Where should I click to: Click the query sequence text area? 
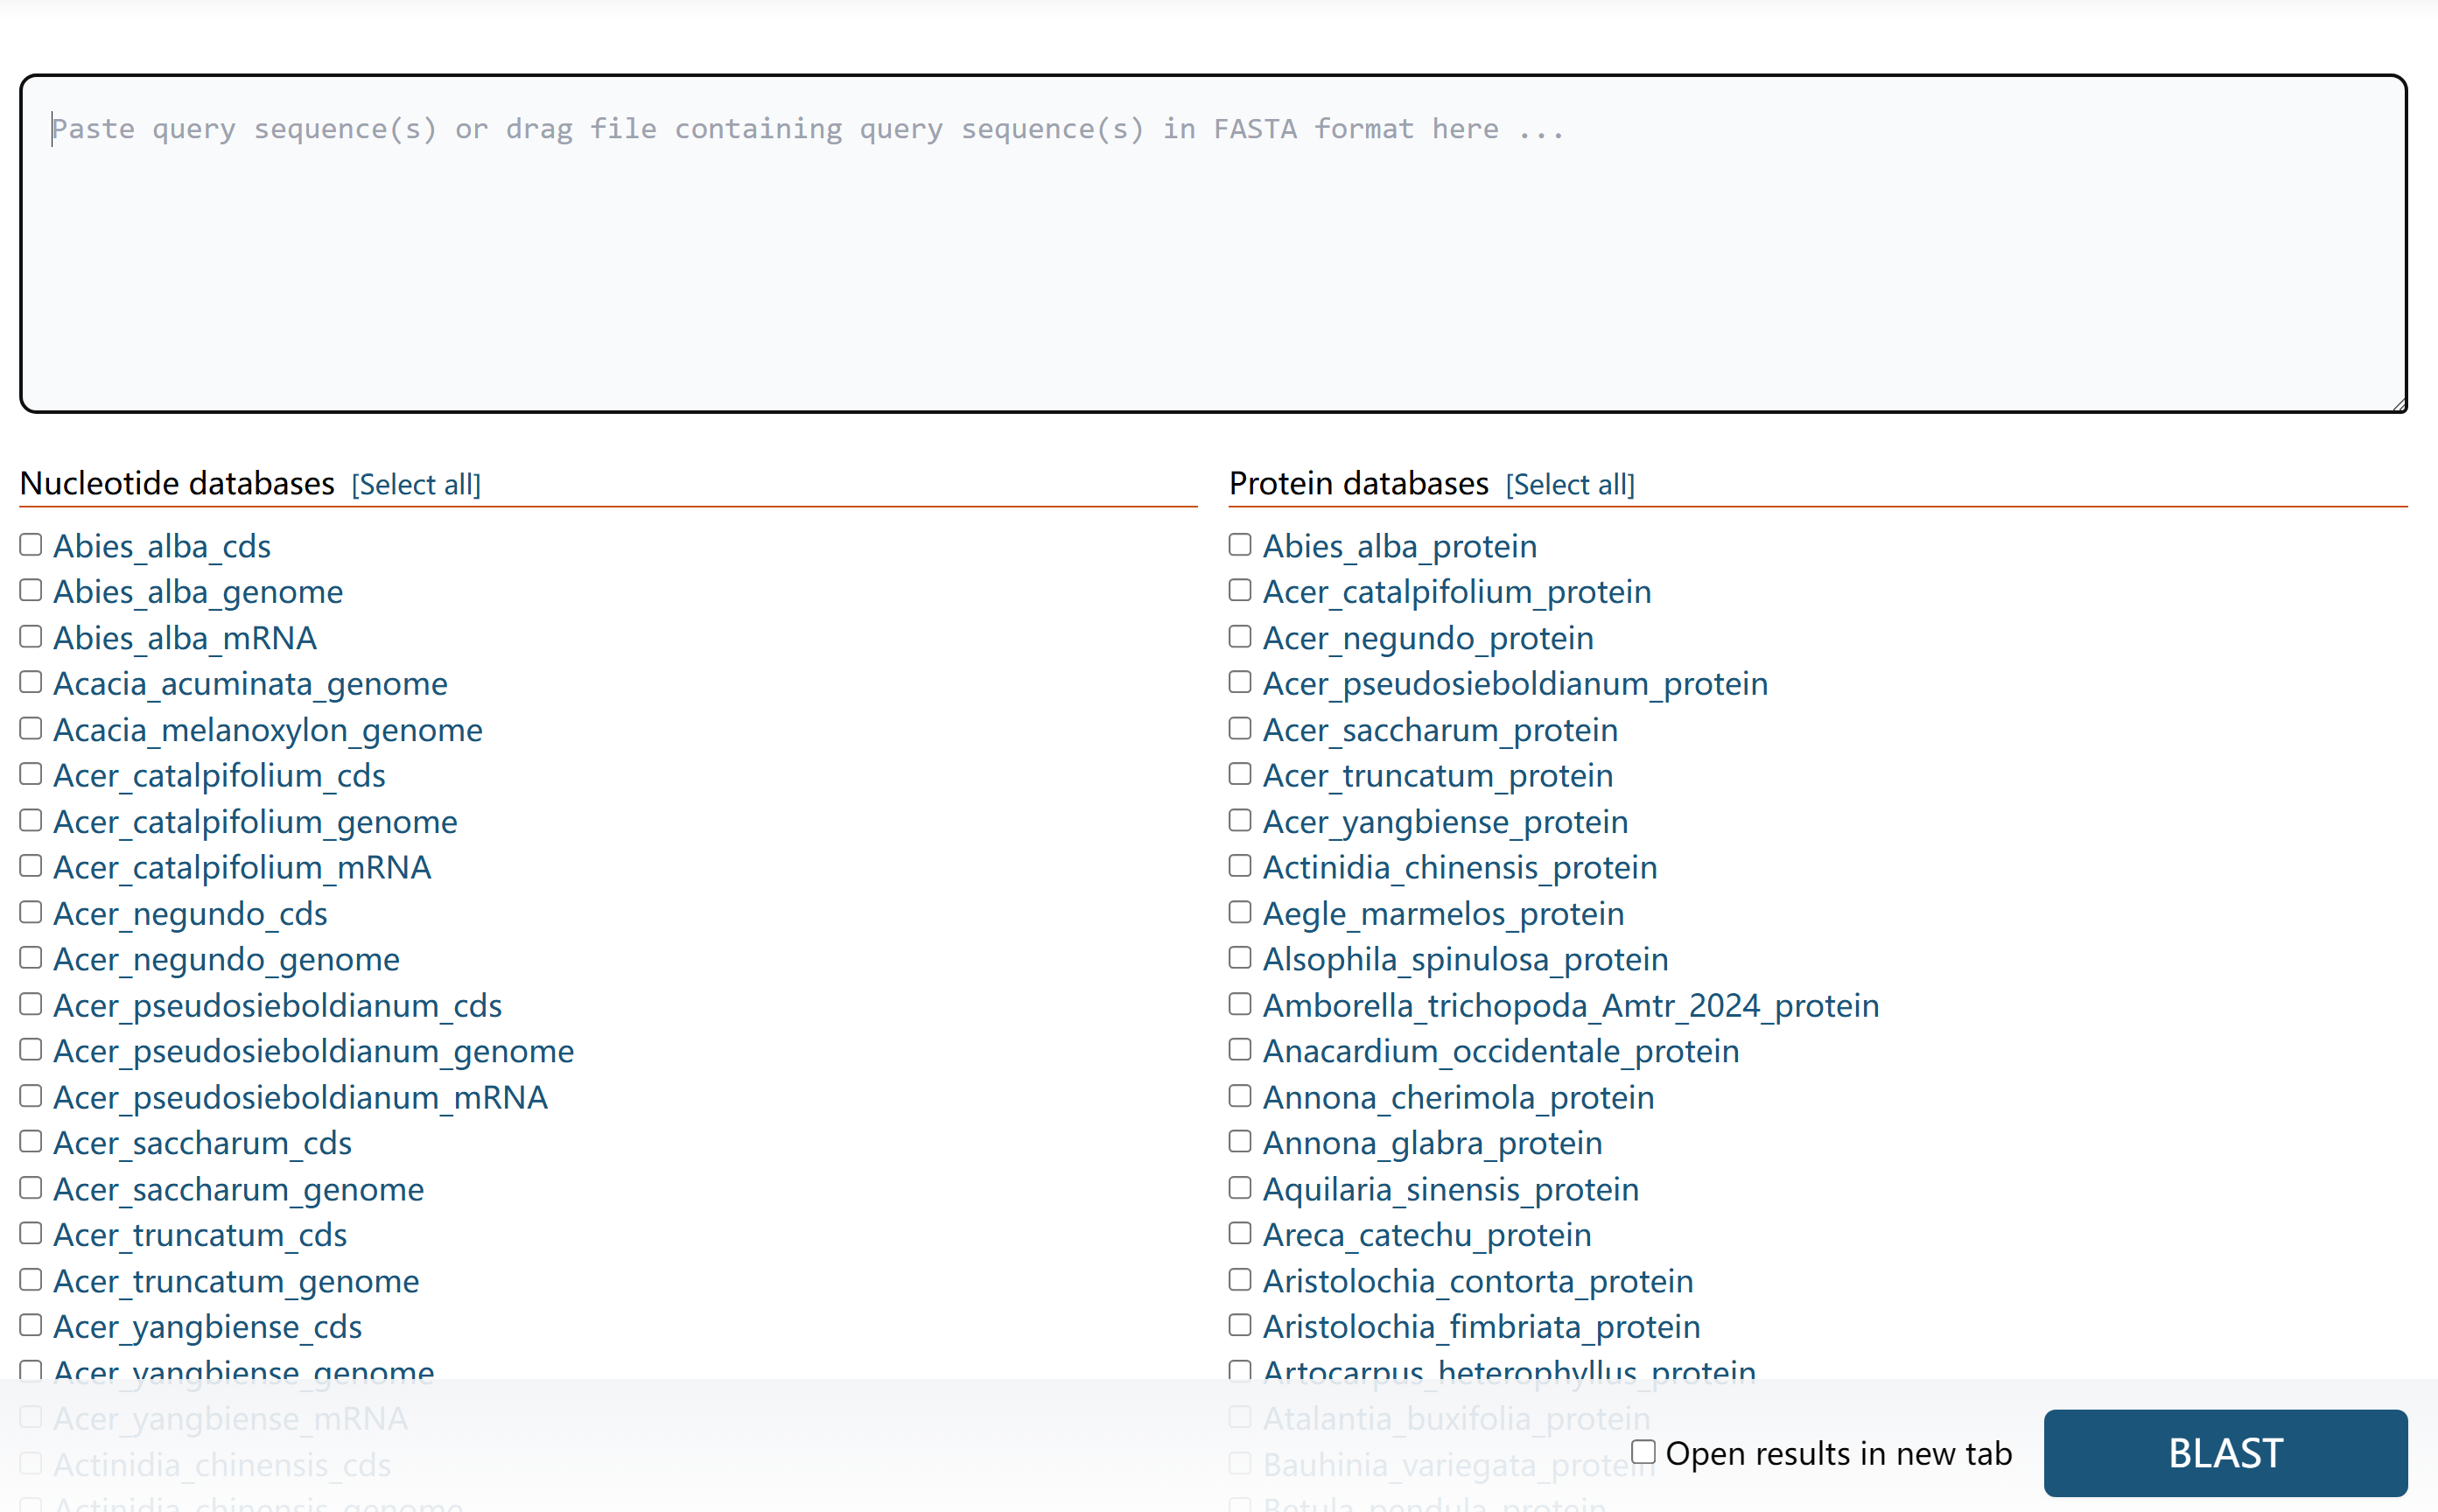click(x=1212, y=243)
